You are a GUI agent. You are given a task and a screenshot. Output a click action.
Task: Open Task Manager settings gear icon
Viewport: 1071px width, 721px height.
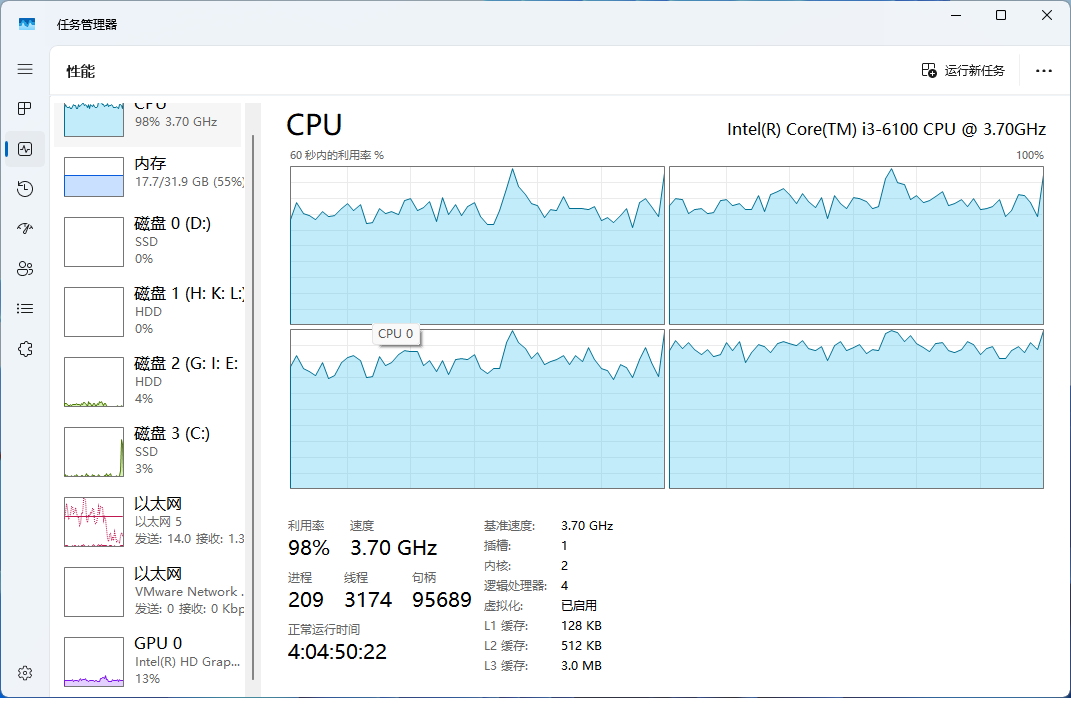coord(26,673)
